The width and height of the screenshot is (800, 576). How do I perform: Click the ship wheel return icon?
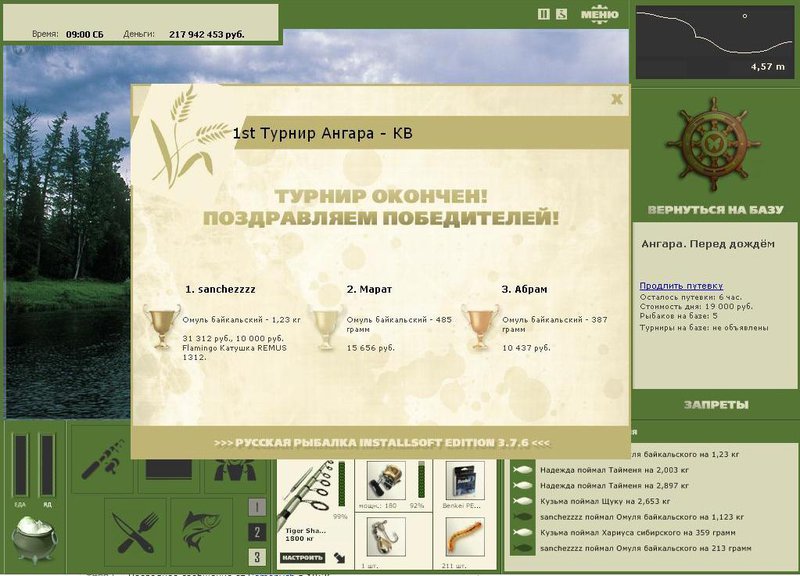coord(713,145)
